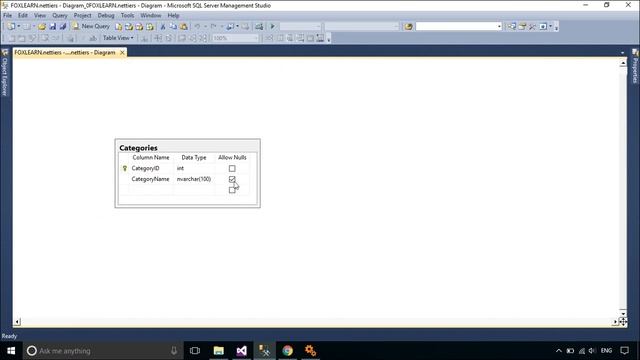Click the primary key row selector of CategoryID
This screenshot has width=640, height=360.
pyautogui.click(x=124, y=168)
